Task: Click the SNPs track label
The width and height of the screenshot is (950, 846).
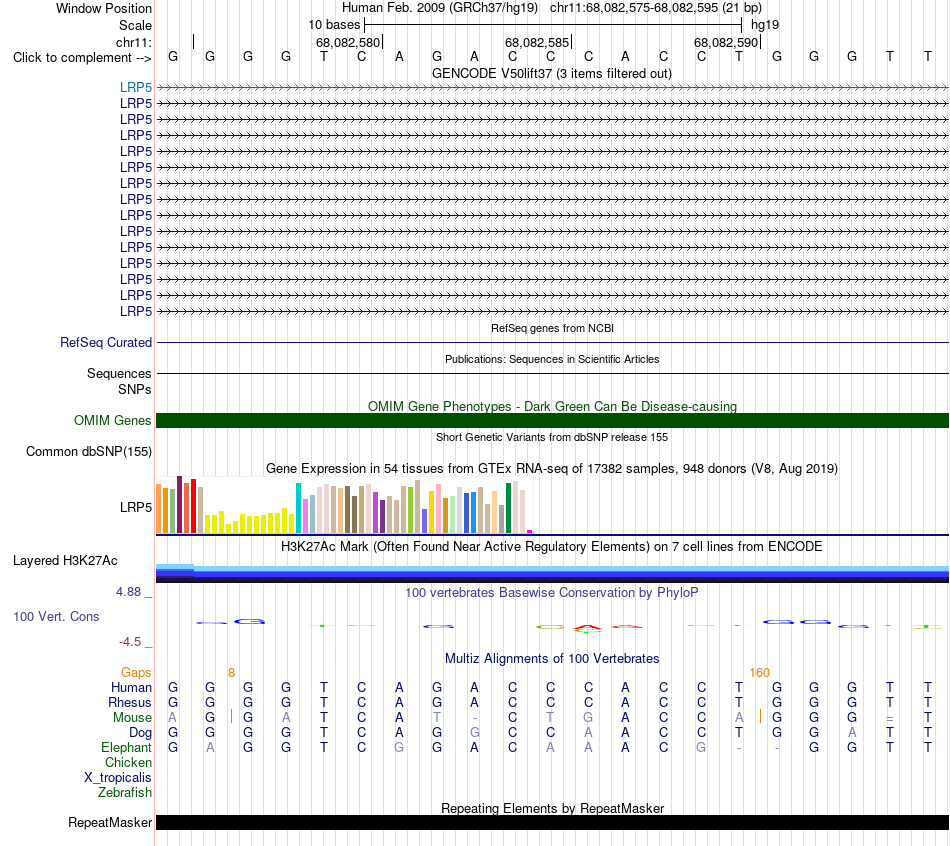Action: pyautogui.click(x=135, y=389)
